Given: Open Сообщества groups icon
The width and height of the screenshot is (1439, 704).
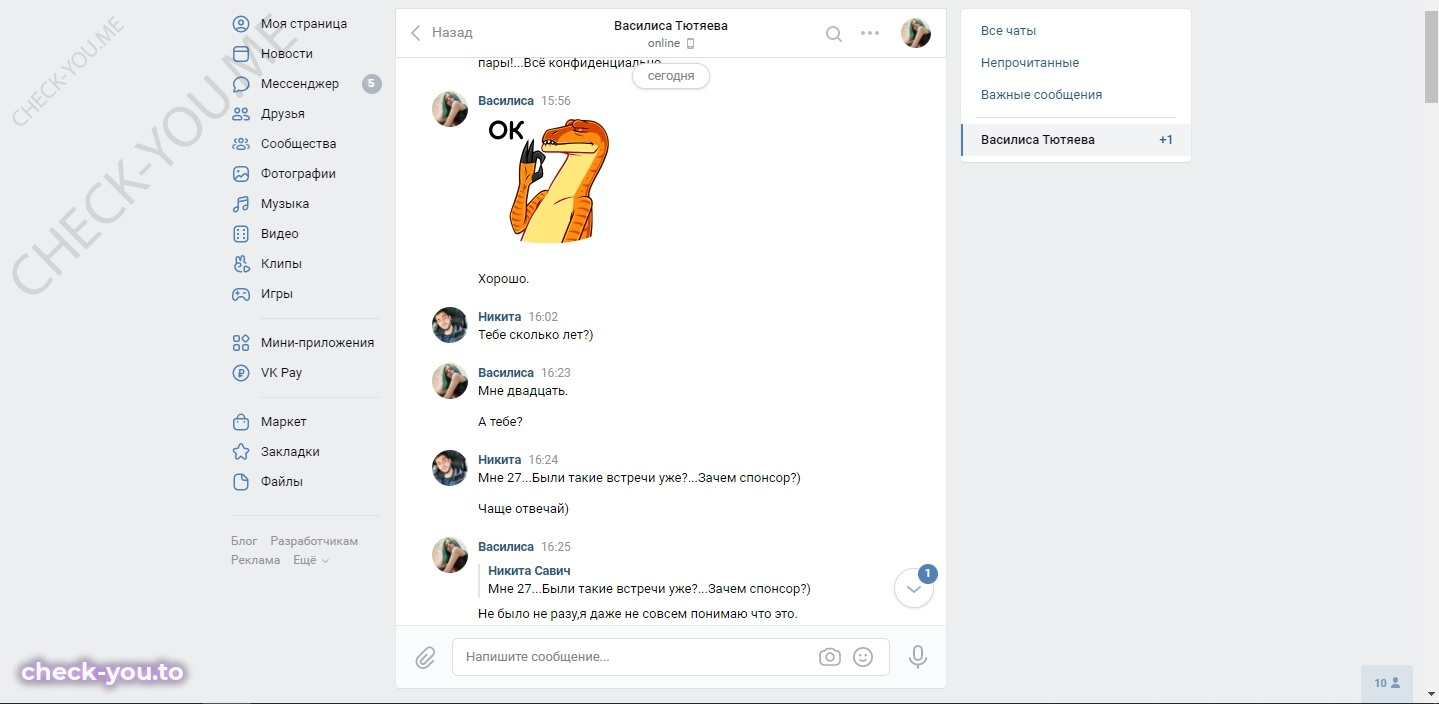Looking at the screenshot, I should coord(240,144).
